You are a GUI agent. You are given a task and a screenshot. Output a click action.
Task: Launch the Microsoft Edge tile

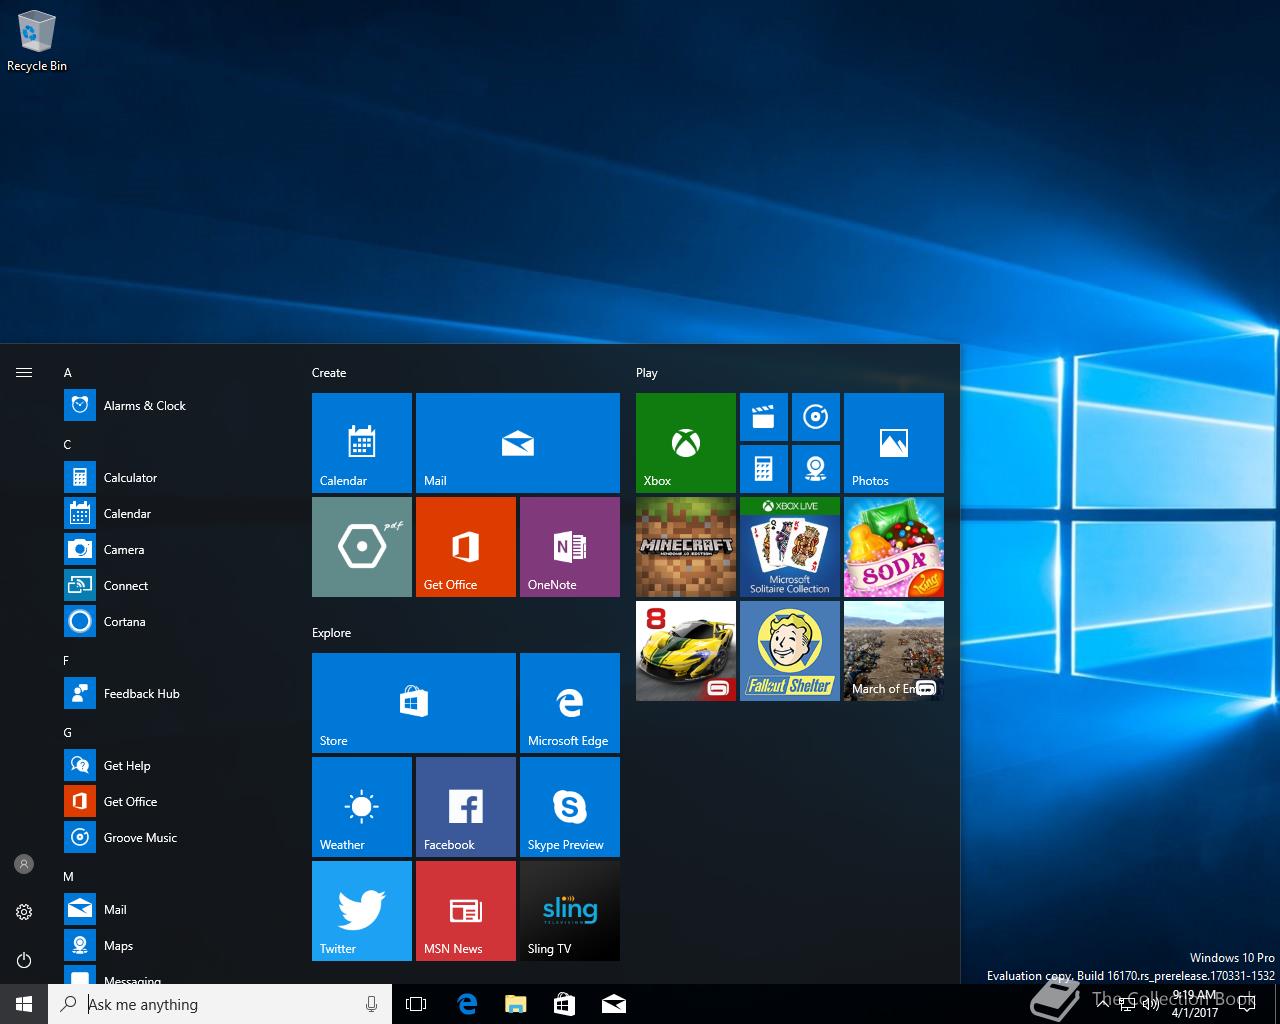(570, 703)
